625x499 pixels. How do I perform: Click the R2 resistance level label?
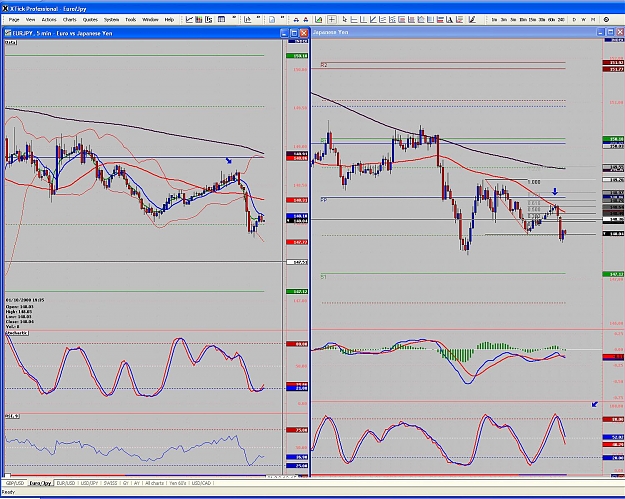(x=324, y=65)
